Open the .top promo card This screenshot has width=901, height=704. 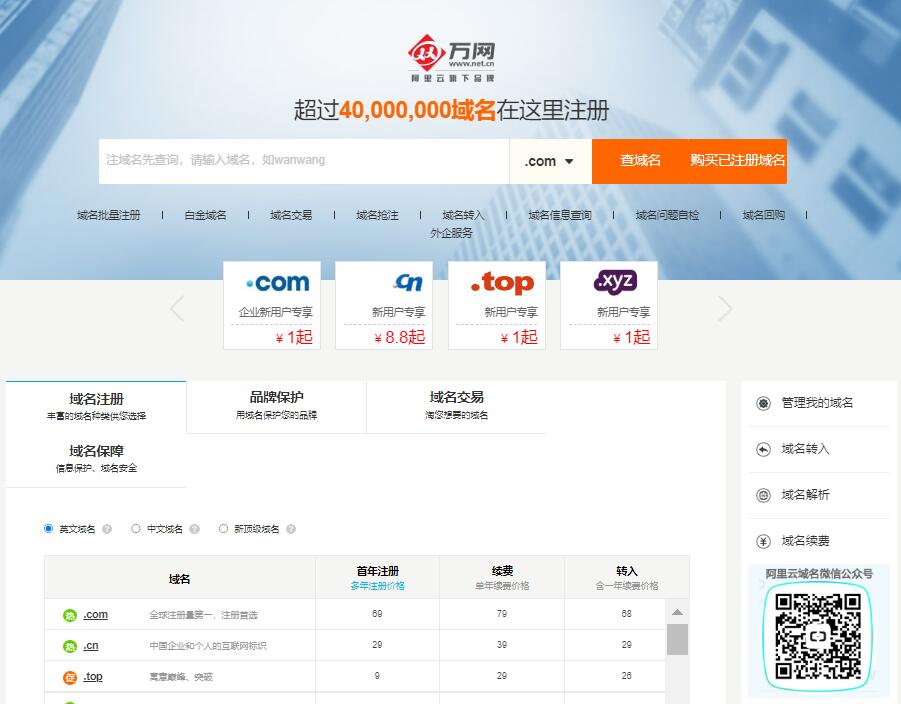click(496, 305)
